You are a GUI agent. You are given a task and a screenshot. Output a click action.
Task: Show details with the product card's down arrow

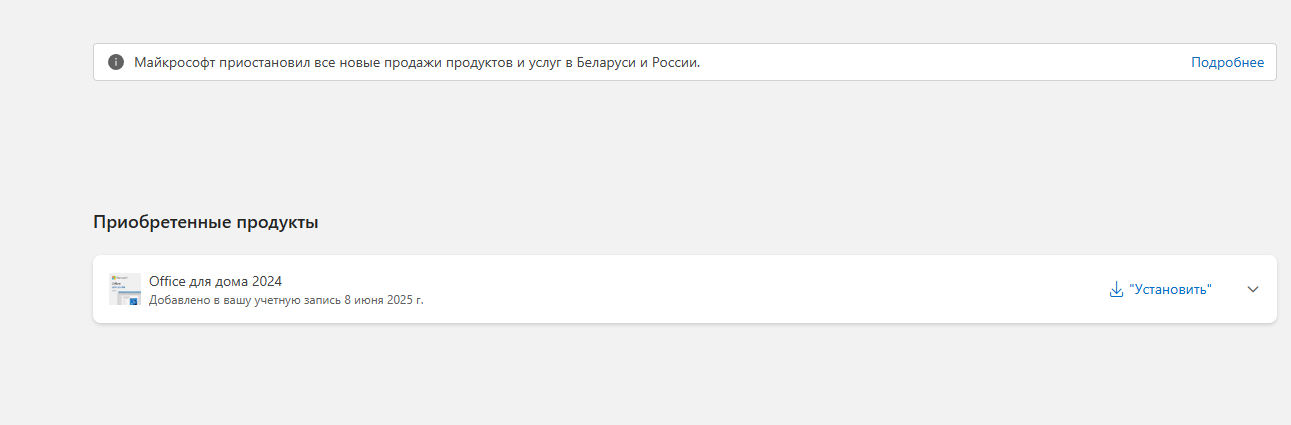click(x=1253, y=289)
